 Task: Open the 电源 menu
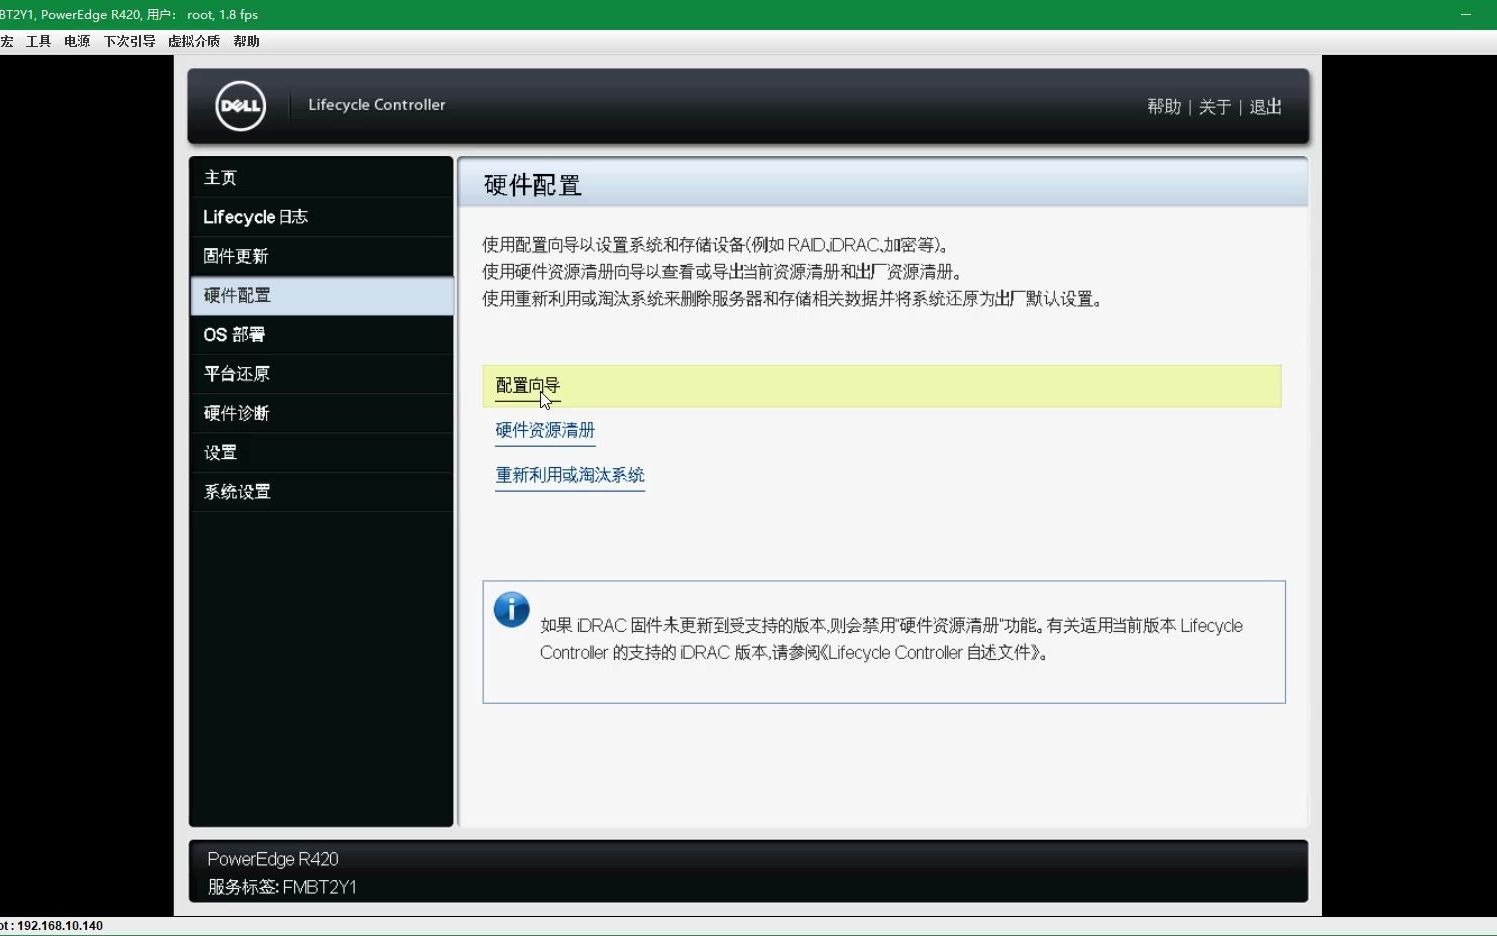click(77, 41)
